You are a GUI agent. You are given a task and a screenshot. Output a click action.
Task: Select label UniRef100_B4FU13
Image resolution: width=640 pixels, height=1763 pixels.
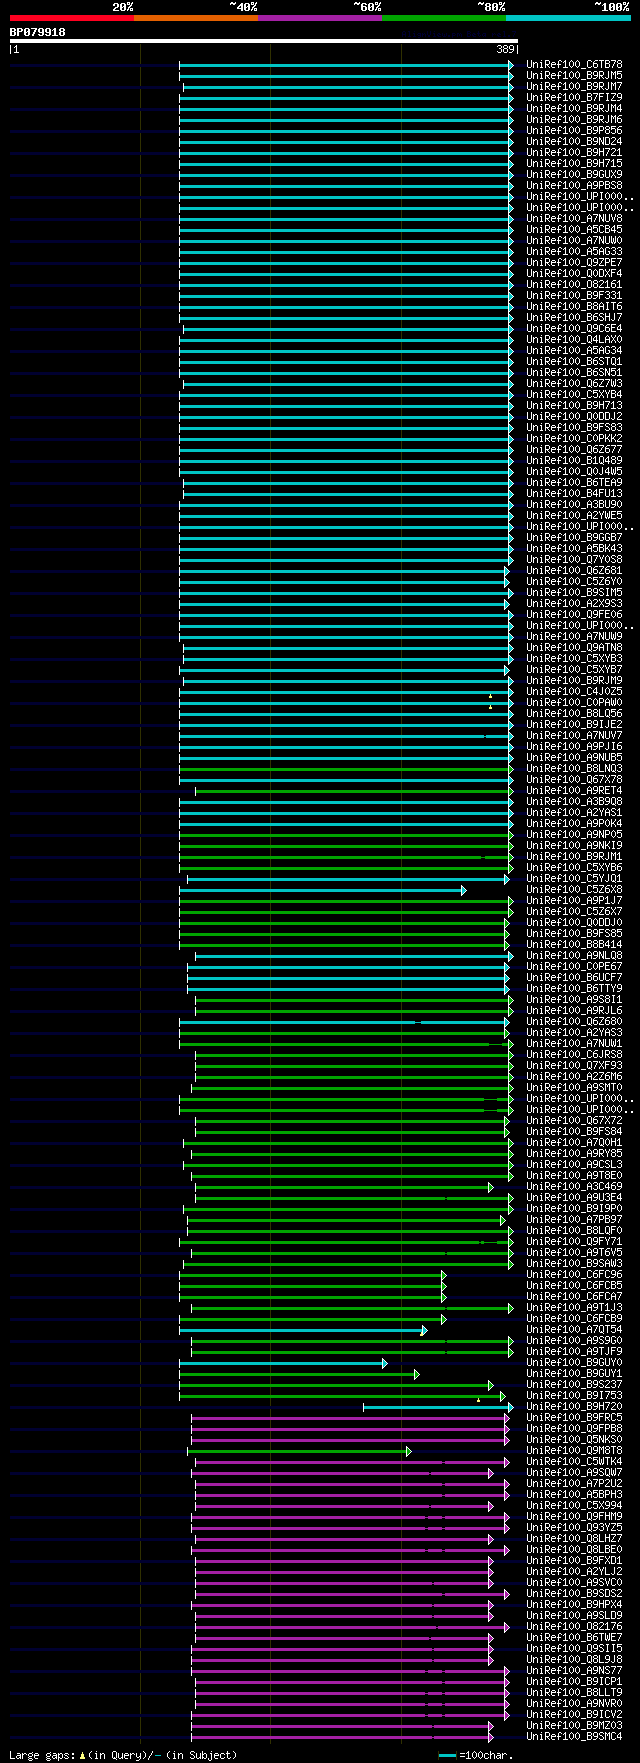pos(574,493)
